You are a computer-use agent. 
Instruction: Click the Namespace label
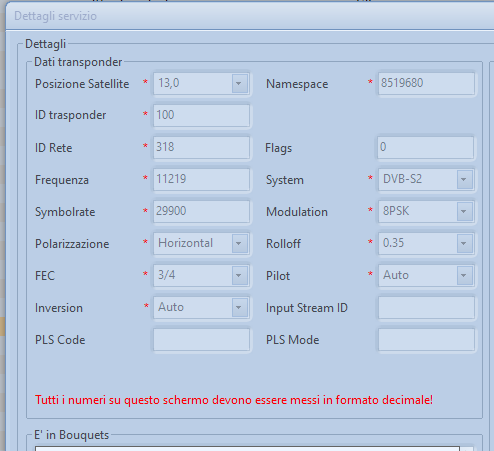tap(297, 84)
